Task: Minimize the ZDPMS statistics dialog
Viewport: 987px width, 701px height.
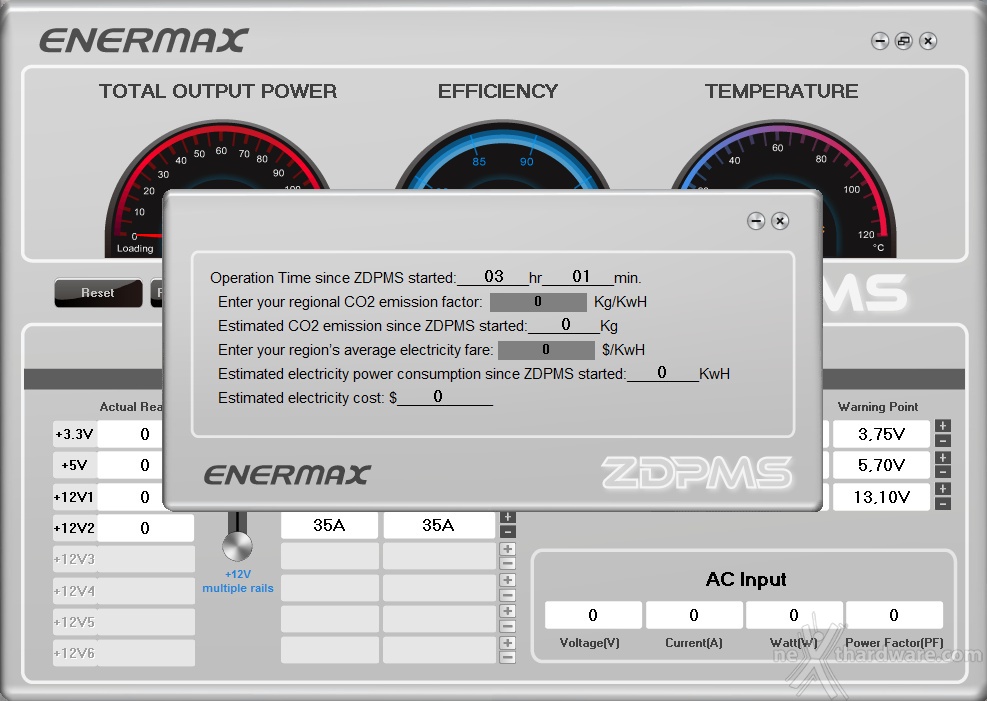Action: 756,221
